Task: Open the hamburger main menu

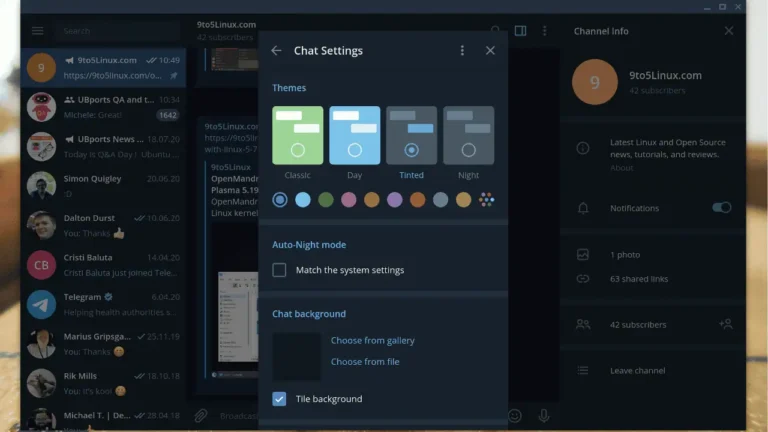Action: [x=38, y=31]
